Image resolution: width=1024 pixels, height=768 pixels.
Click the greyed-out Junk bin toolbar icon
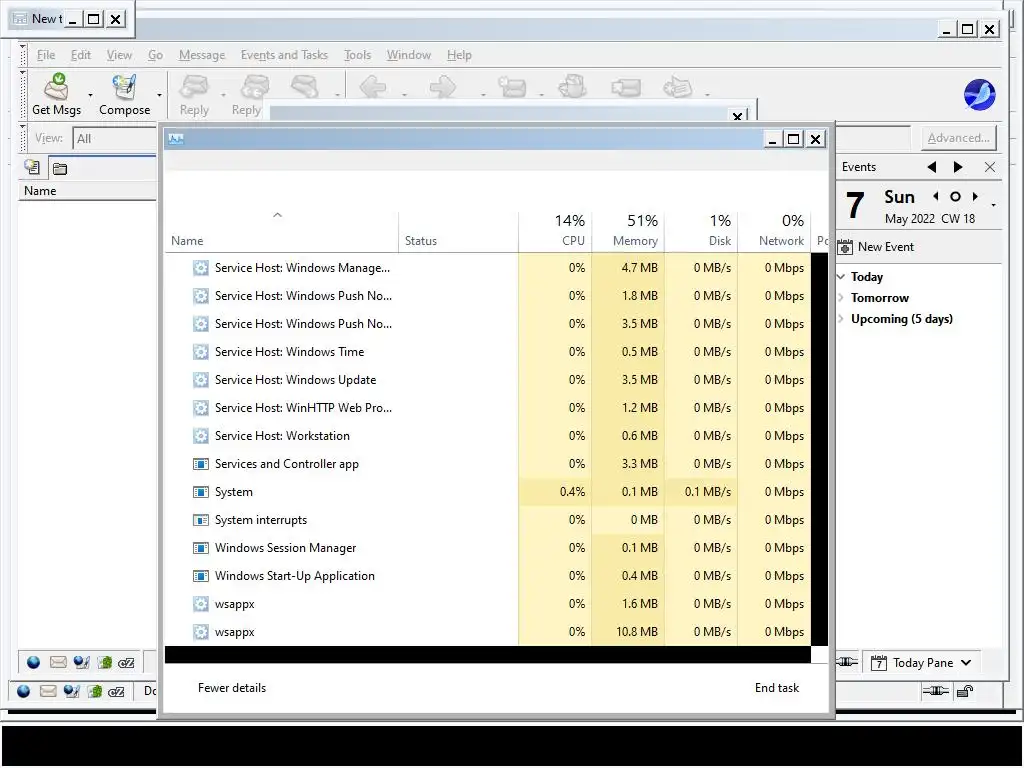click(573, 87)
